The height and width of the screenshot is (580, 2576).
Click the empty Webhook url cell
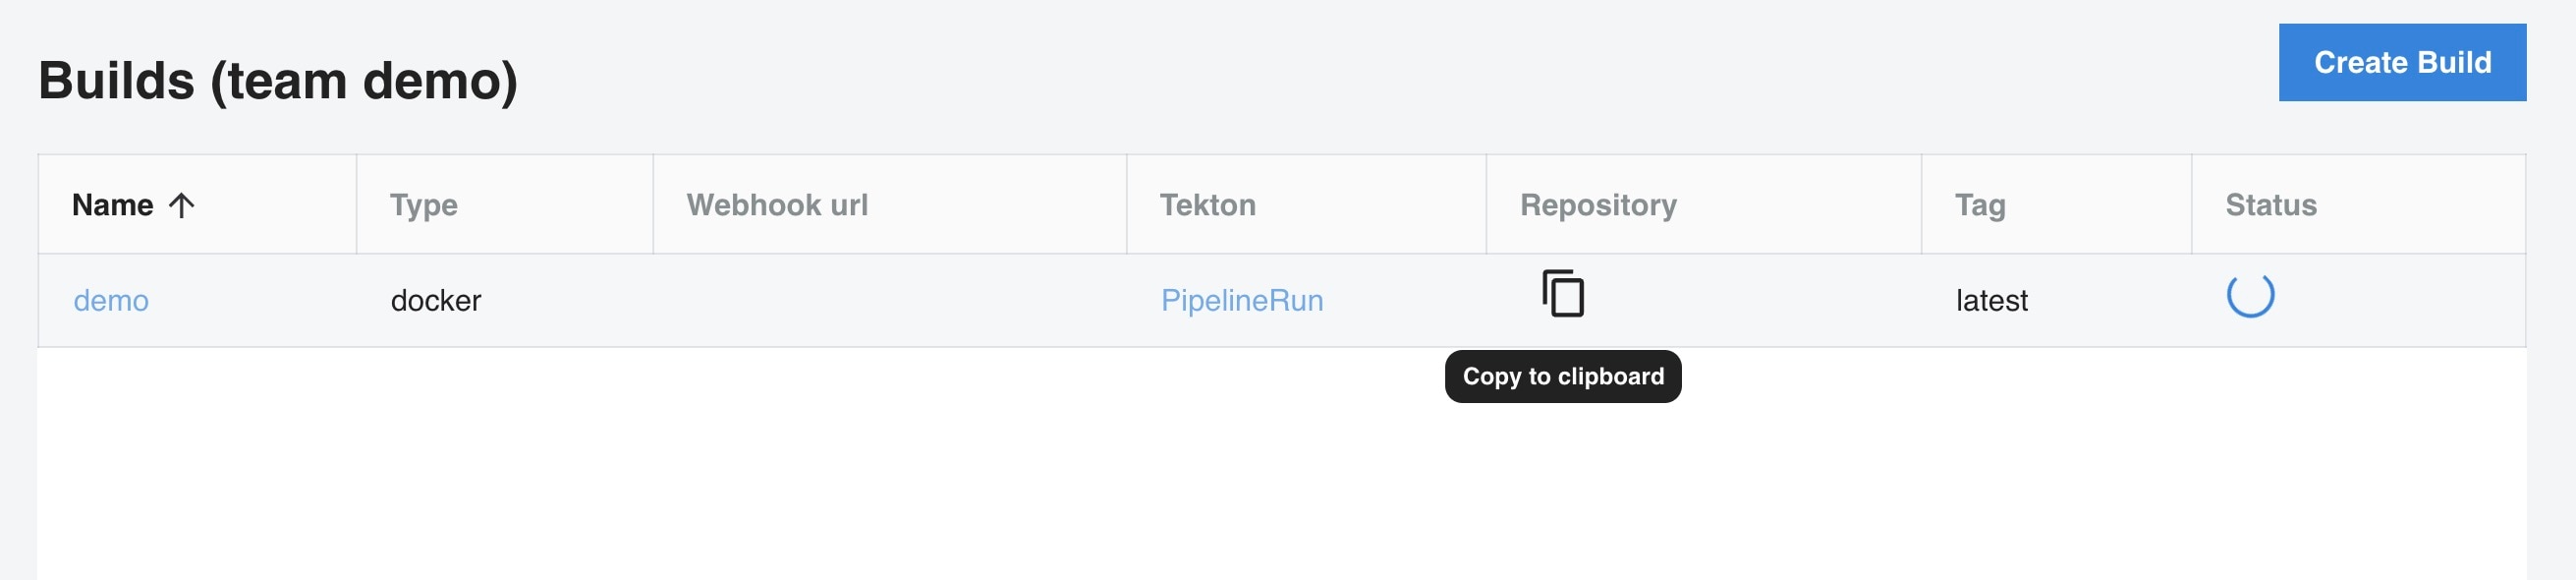889,300
